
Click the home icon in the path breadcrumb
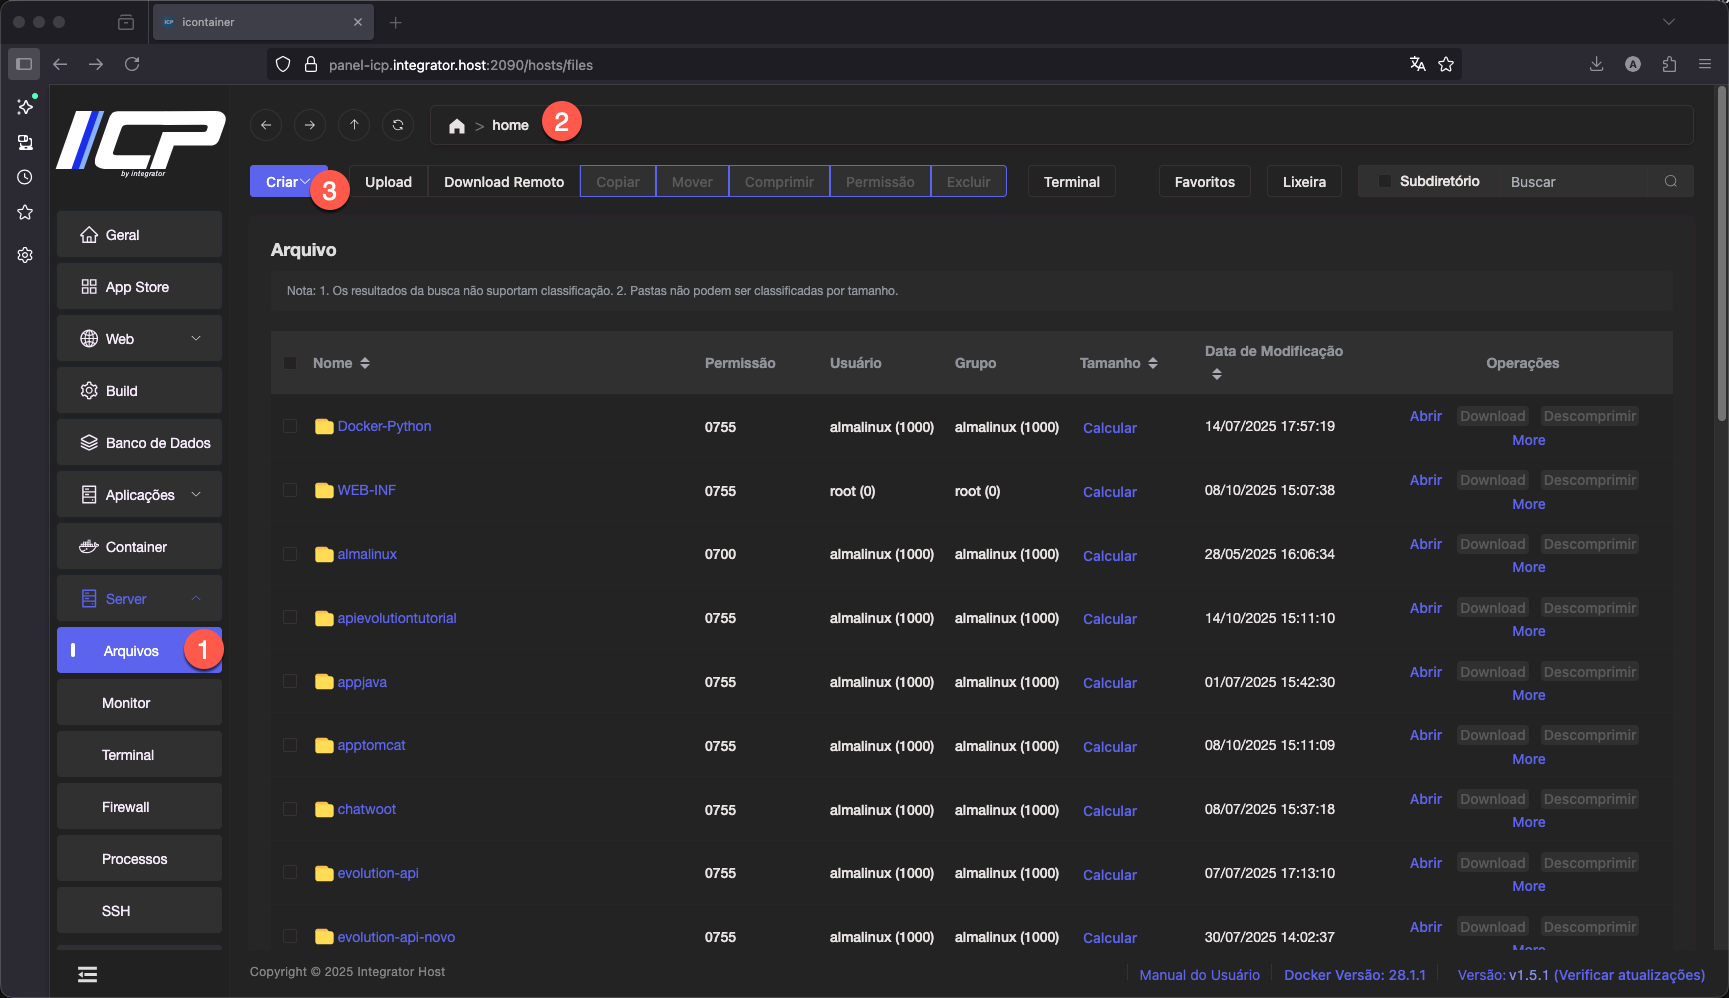pyautogui.click(x=457, y=126)
